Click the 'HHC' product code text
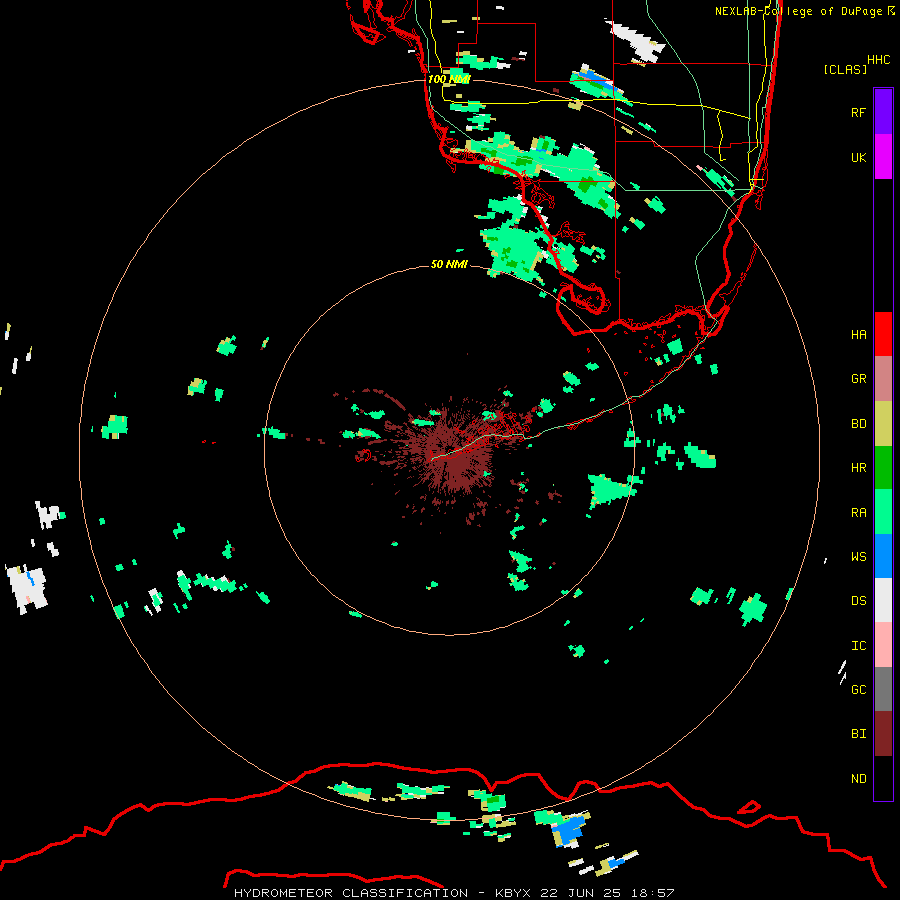 [878, 60]
